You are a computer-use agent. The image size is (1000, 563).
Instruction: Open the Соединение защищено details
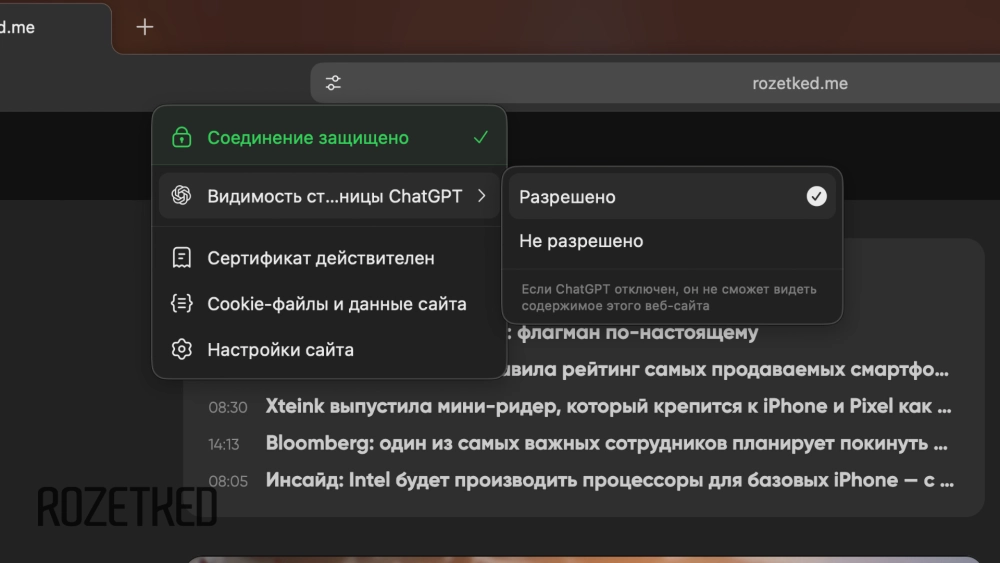[308, 138]
